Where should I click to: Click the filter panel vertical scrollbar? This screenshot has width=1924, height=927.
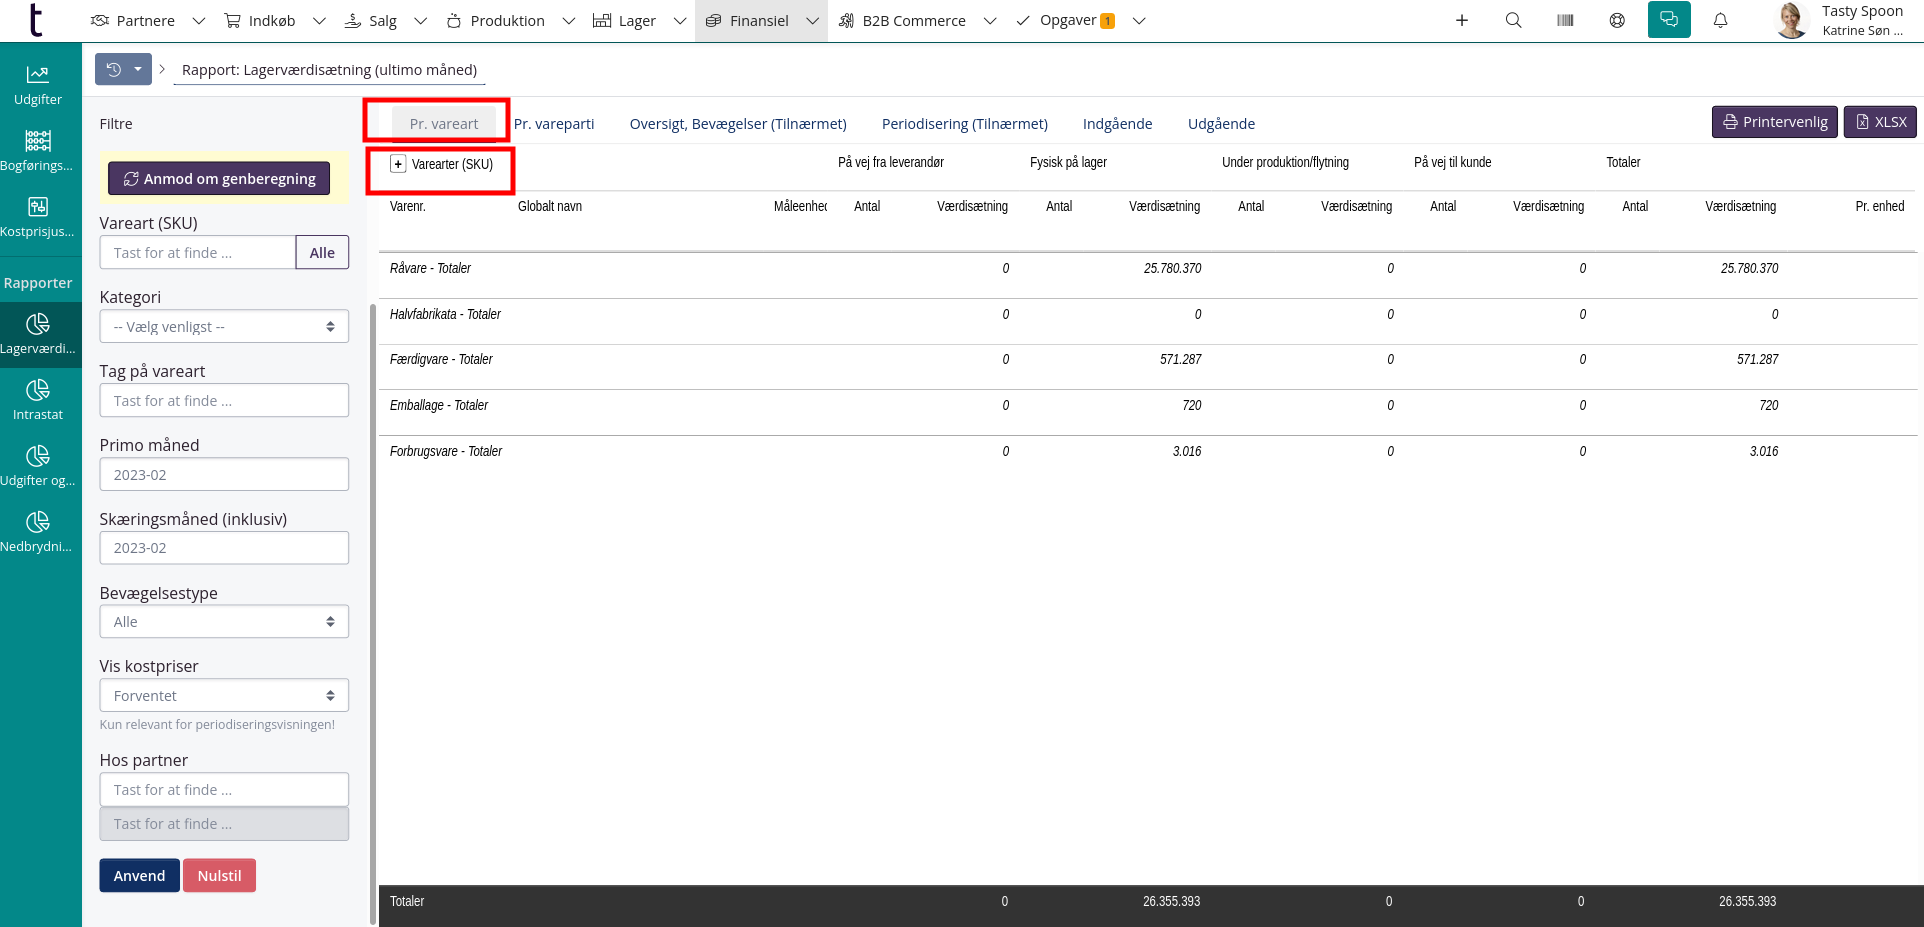tap(373, 600)
